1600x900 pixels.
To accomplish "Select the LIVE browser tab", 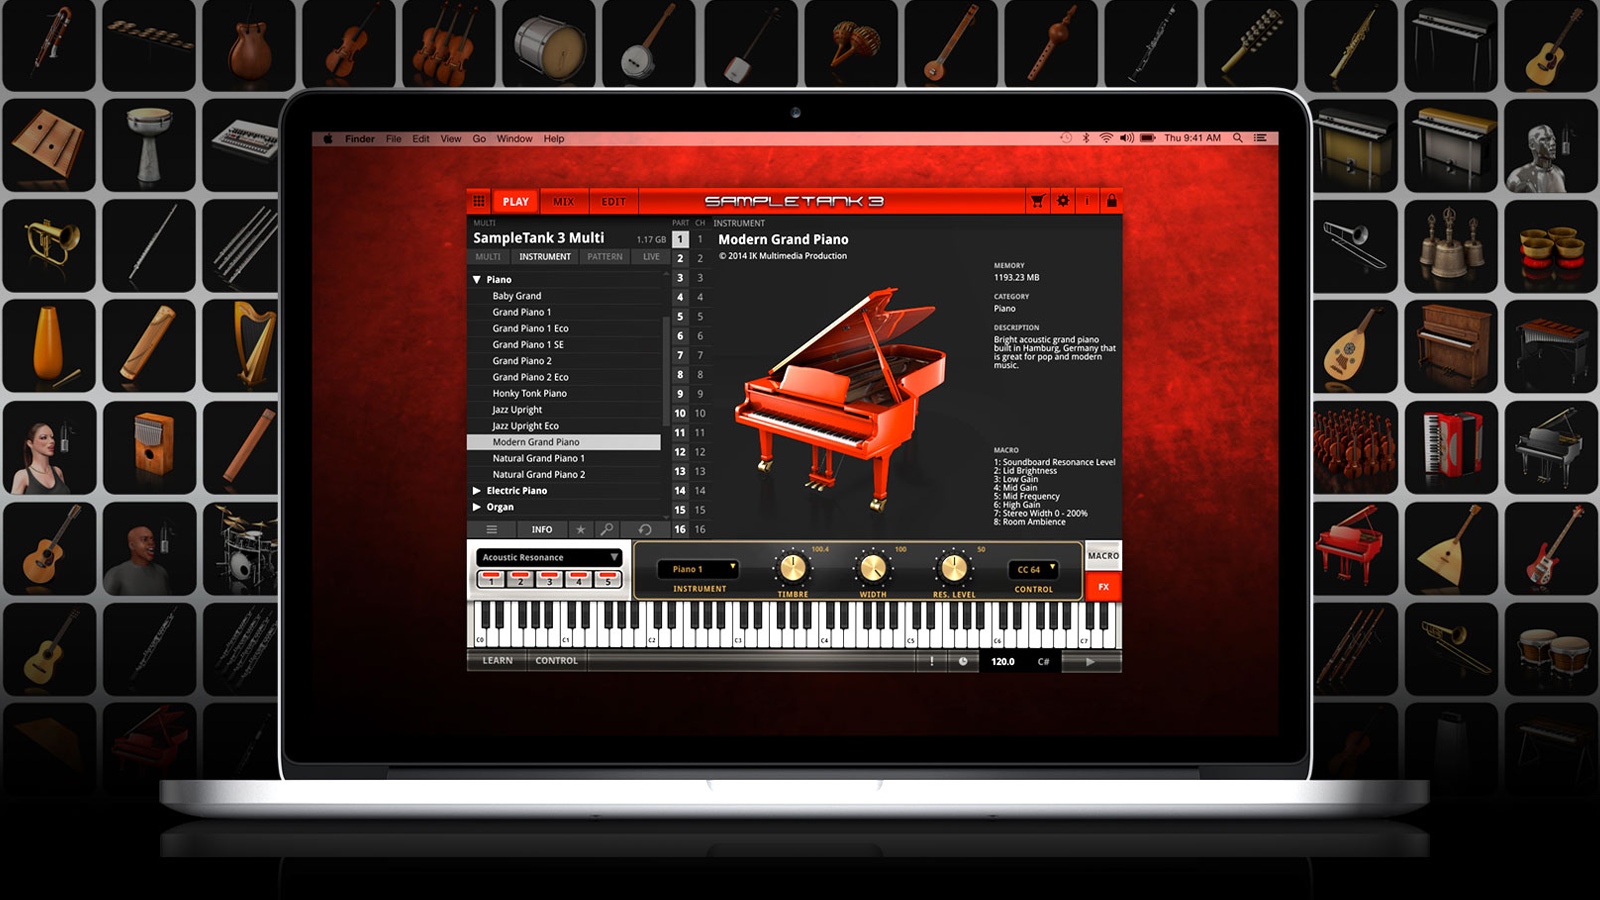I will (x=651, y=257).
